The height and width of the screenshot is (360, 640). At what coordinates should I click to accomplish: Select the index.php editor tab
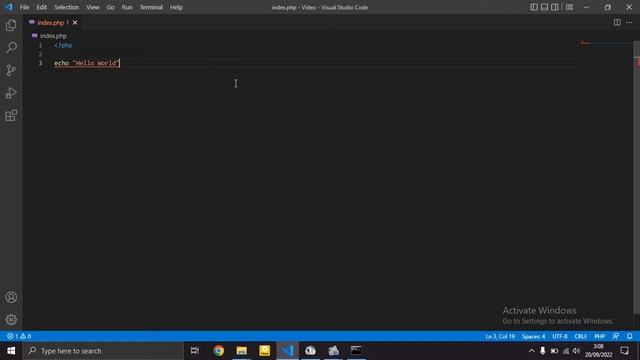(53, 22)
